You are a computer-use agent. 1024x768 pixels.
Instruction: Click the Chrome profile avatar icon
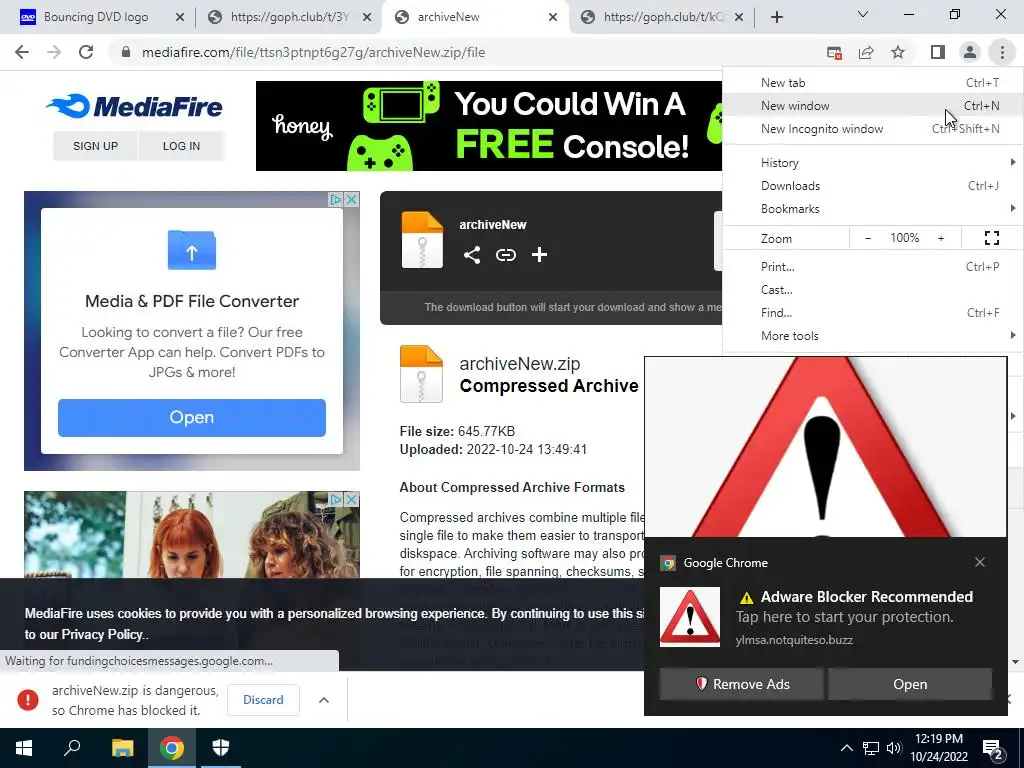970,52
